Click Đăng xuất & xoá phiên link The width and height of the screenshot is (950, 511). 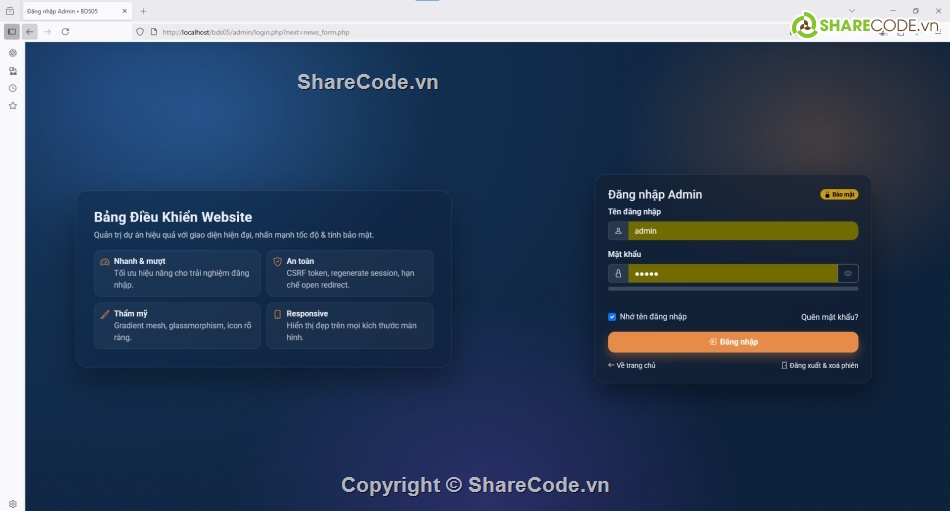pyautogui.click(x=820, y=366)
